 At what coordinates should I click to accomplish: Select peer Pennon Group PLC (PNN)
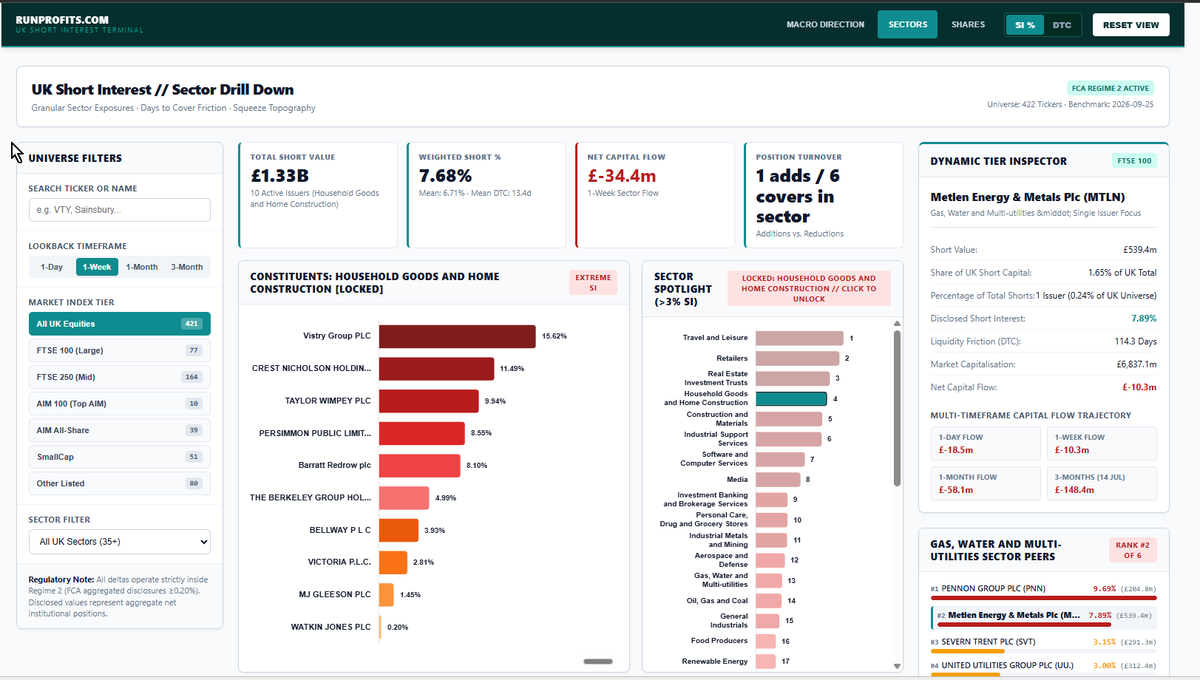[1043, 590]
